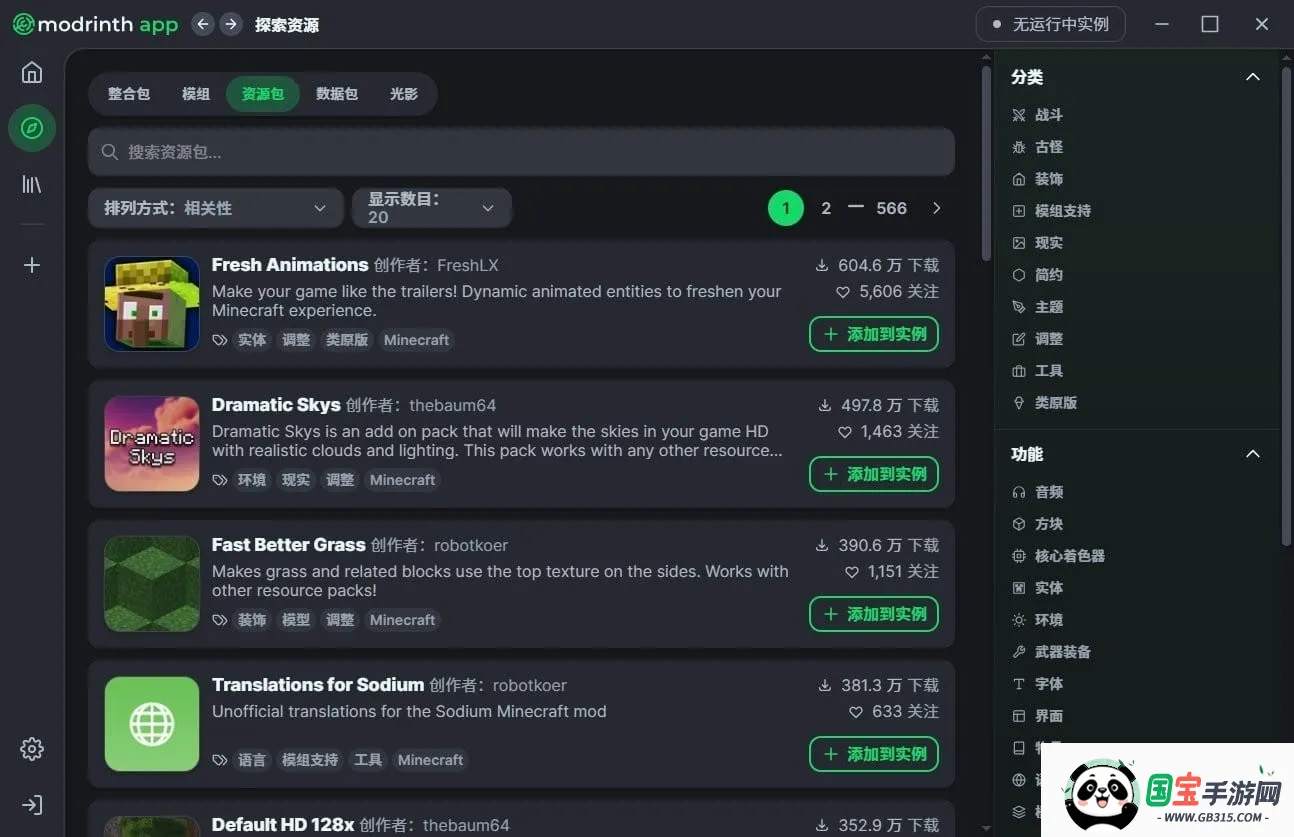Open the Settings gear icon
The height and width of the screenshot is (837, 1294).
tap(32, 749)
